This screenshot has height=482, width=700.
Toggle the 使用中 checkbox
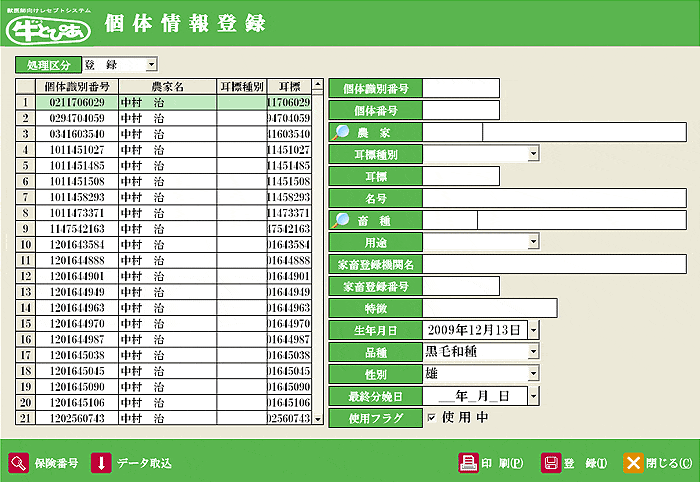431,417
